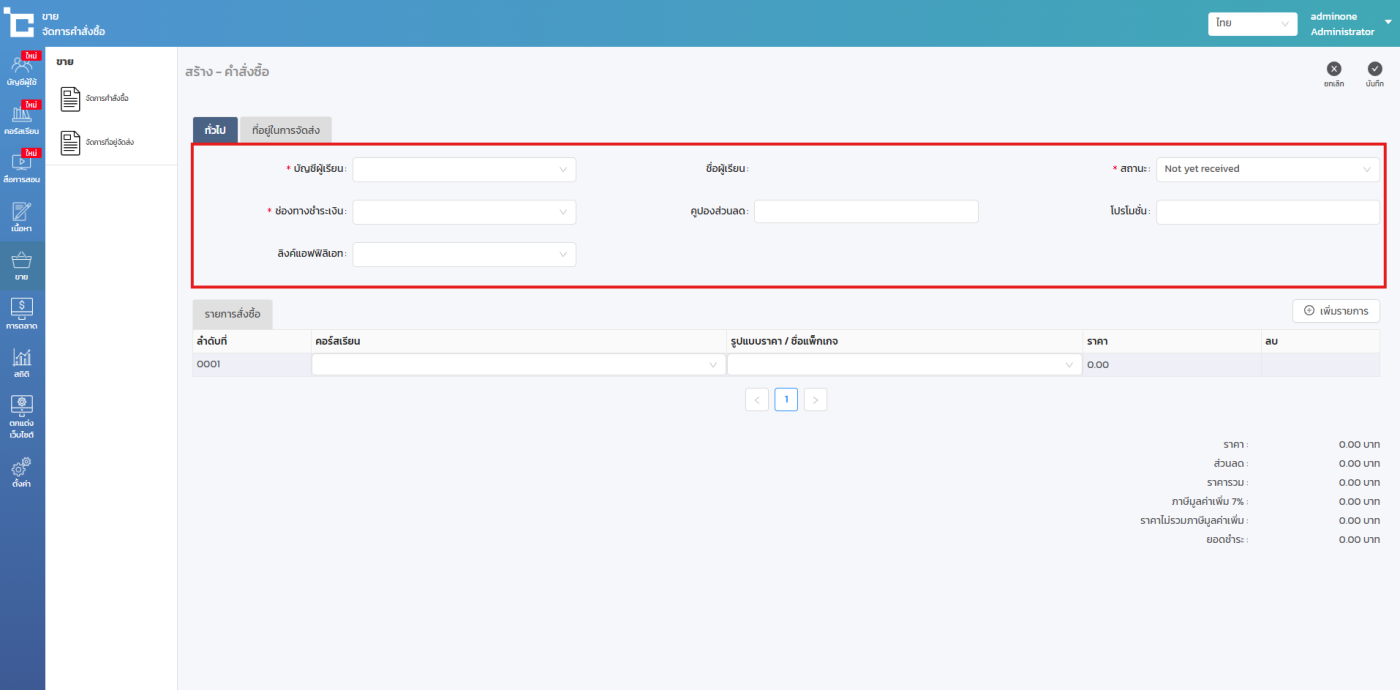Click page 1 in the pagination
This screenshot has width=1400, height=690.
786,400
